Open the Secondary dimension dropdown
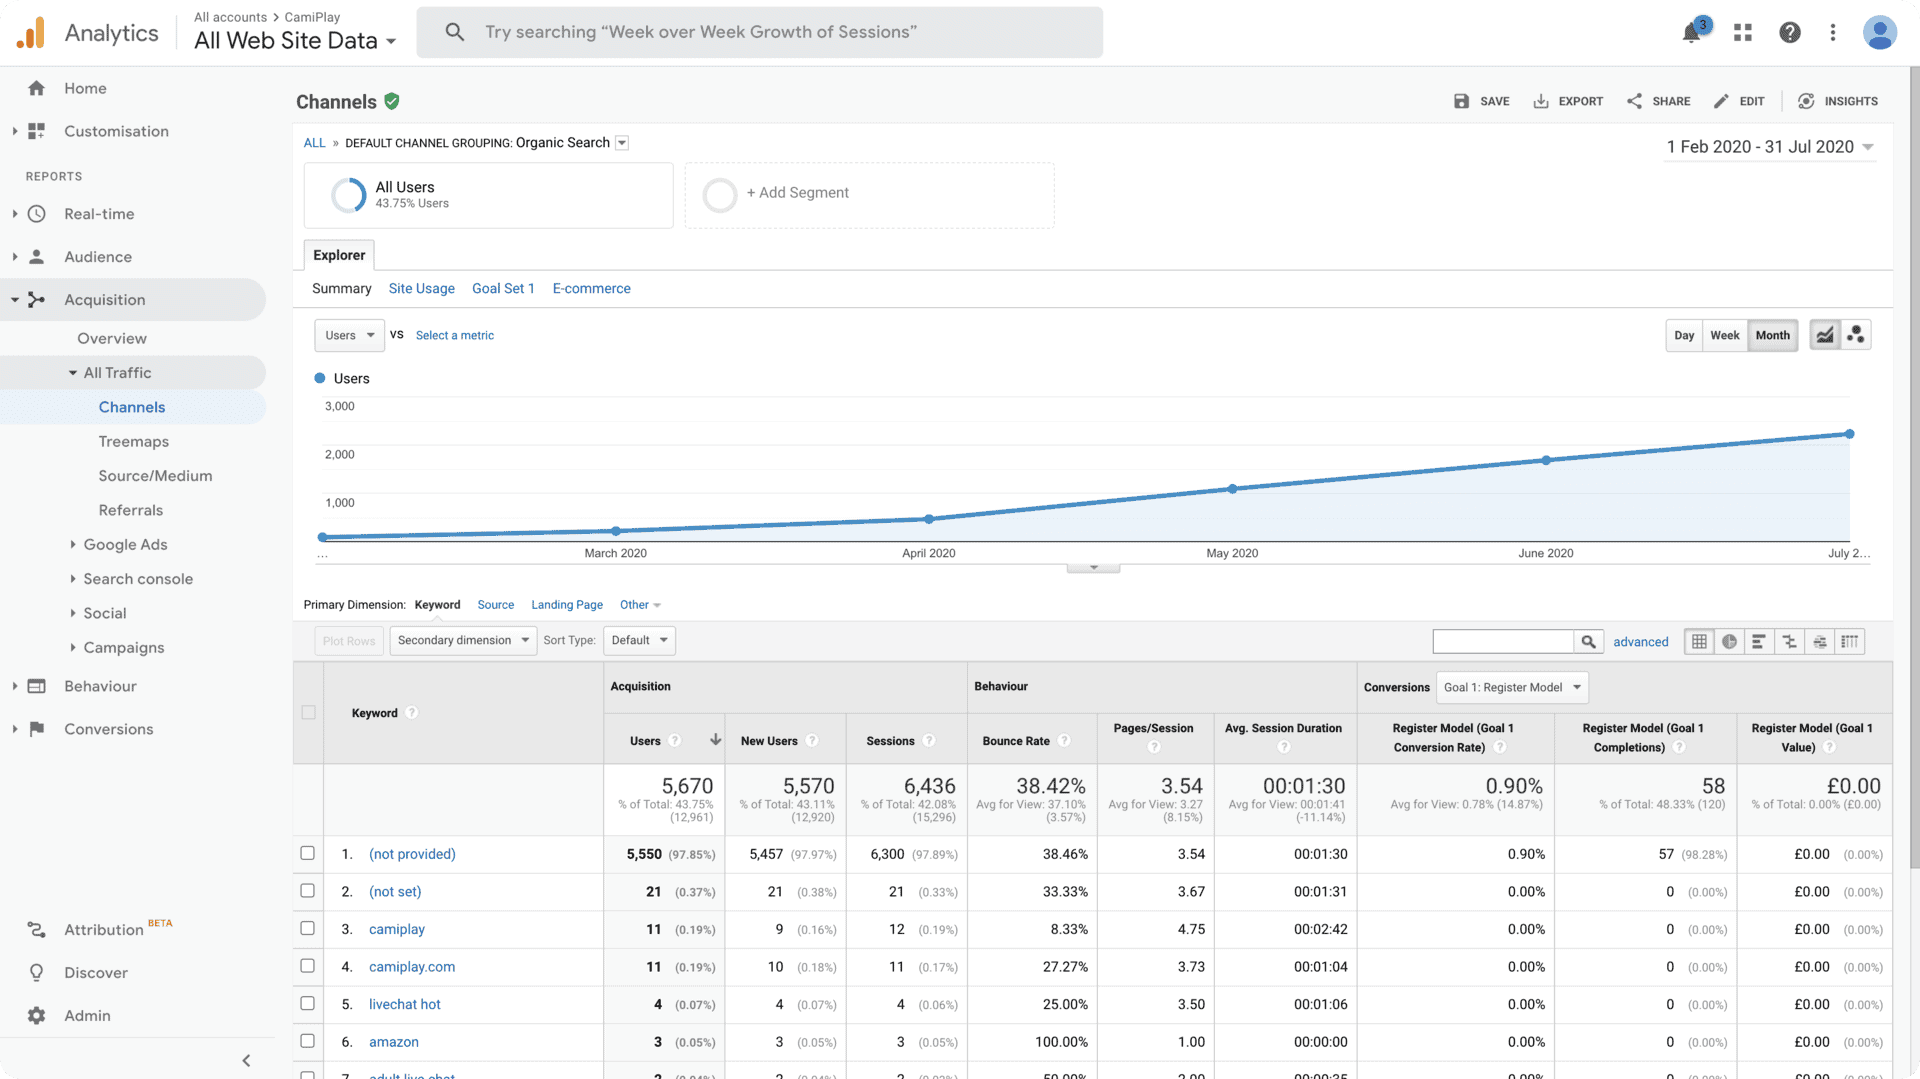This screenshot has height=1079, width=1920. coord(463,640)
